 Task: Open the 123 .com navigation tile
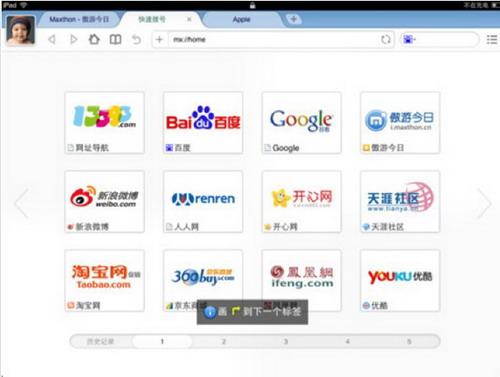point(104,123)
